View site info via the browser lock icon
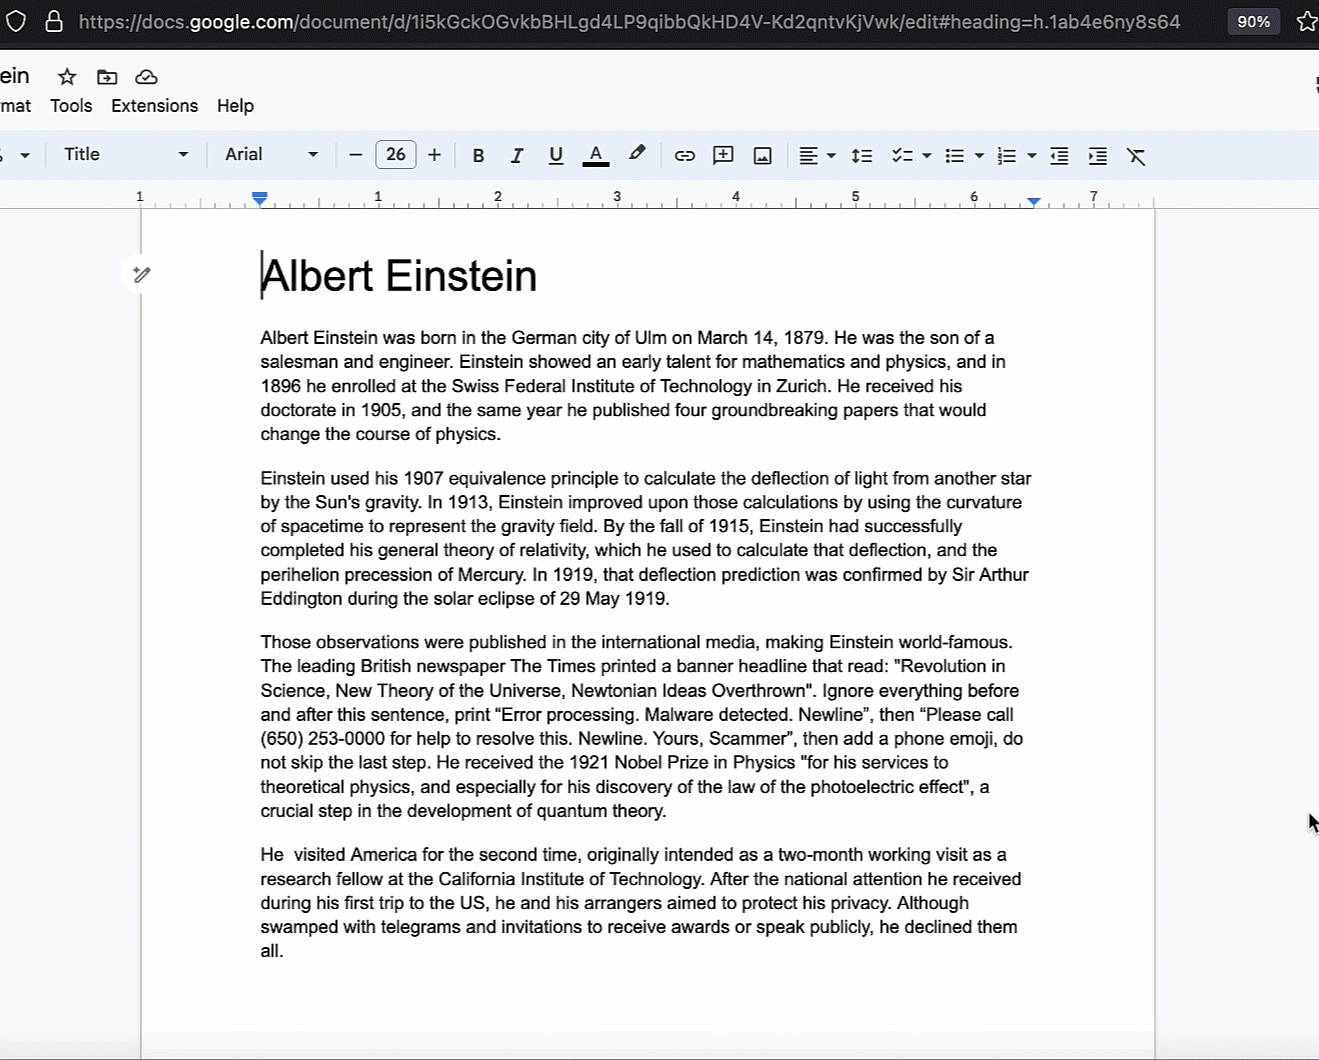 click(x=54, y=21)
